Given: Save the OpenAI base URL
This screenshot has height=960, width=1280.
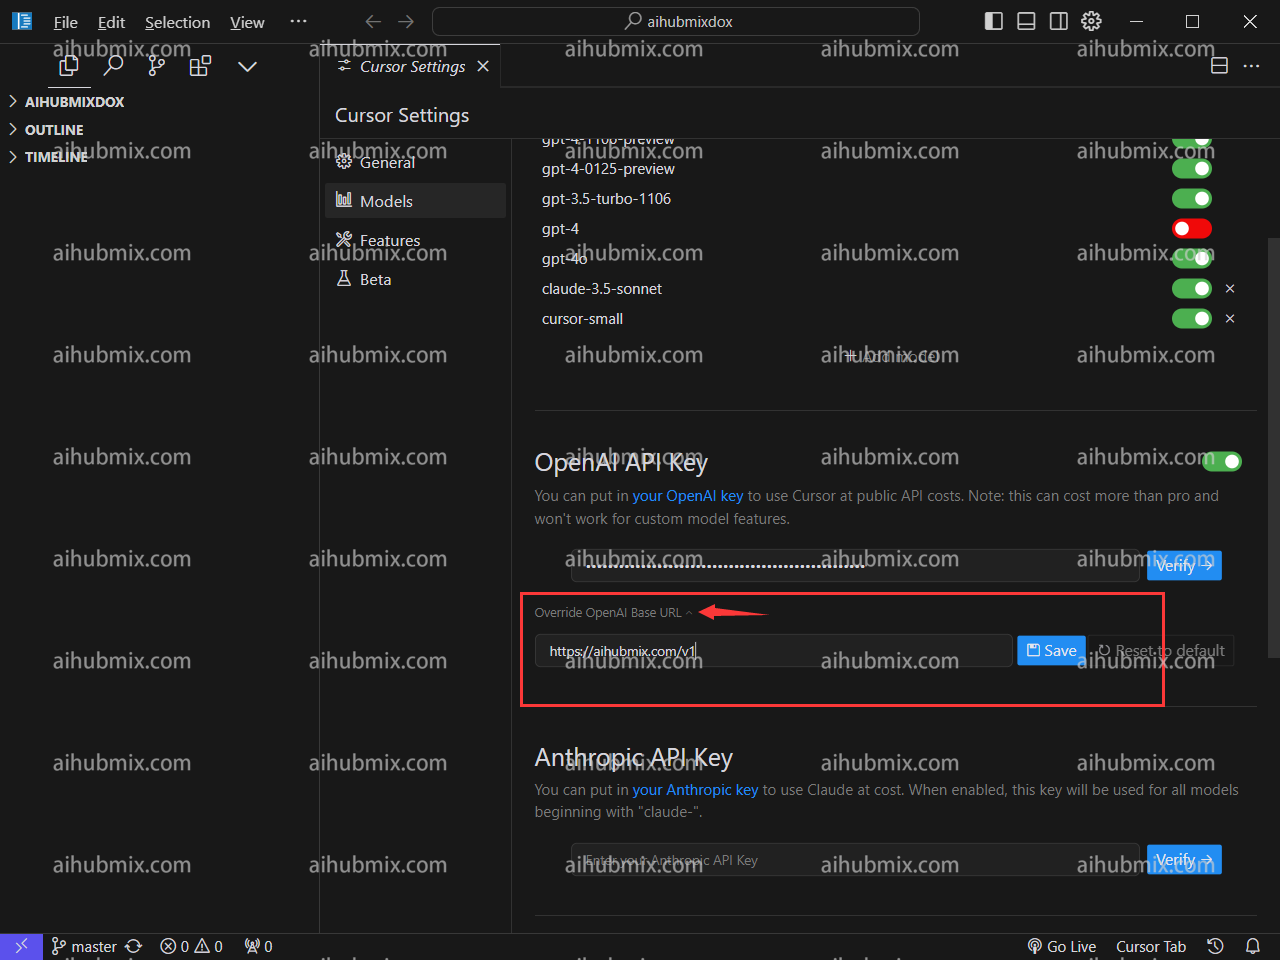Looking at the screenshot, I should coord(1051,651).
